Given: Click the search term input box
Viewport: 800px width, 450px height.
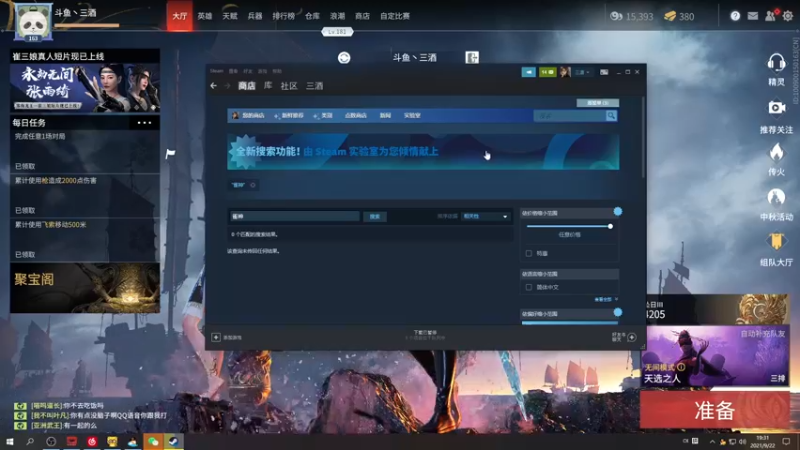Looking at the screenshot, I should [295, 216].
